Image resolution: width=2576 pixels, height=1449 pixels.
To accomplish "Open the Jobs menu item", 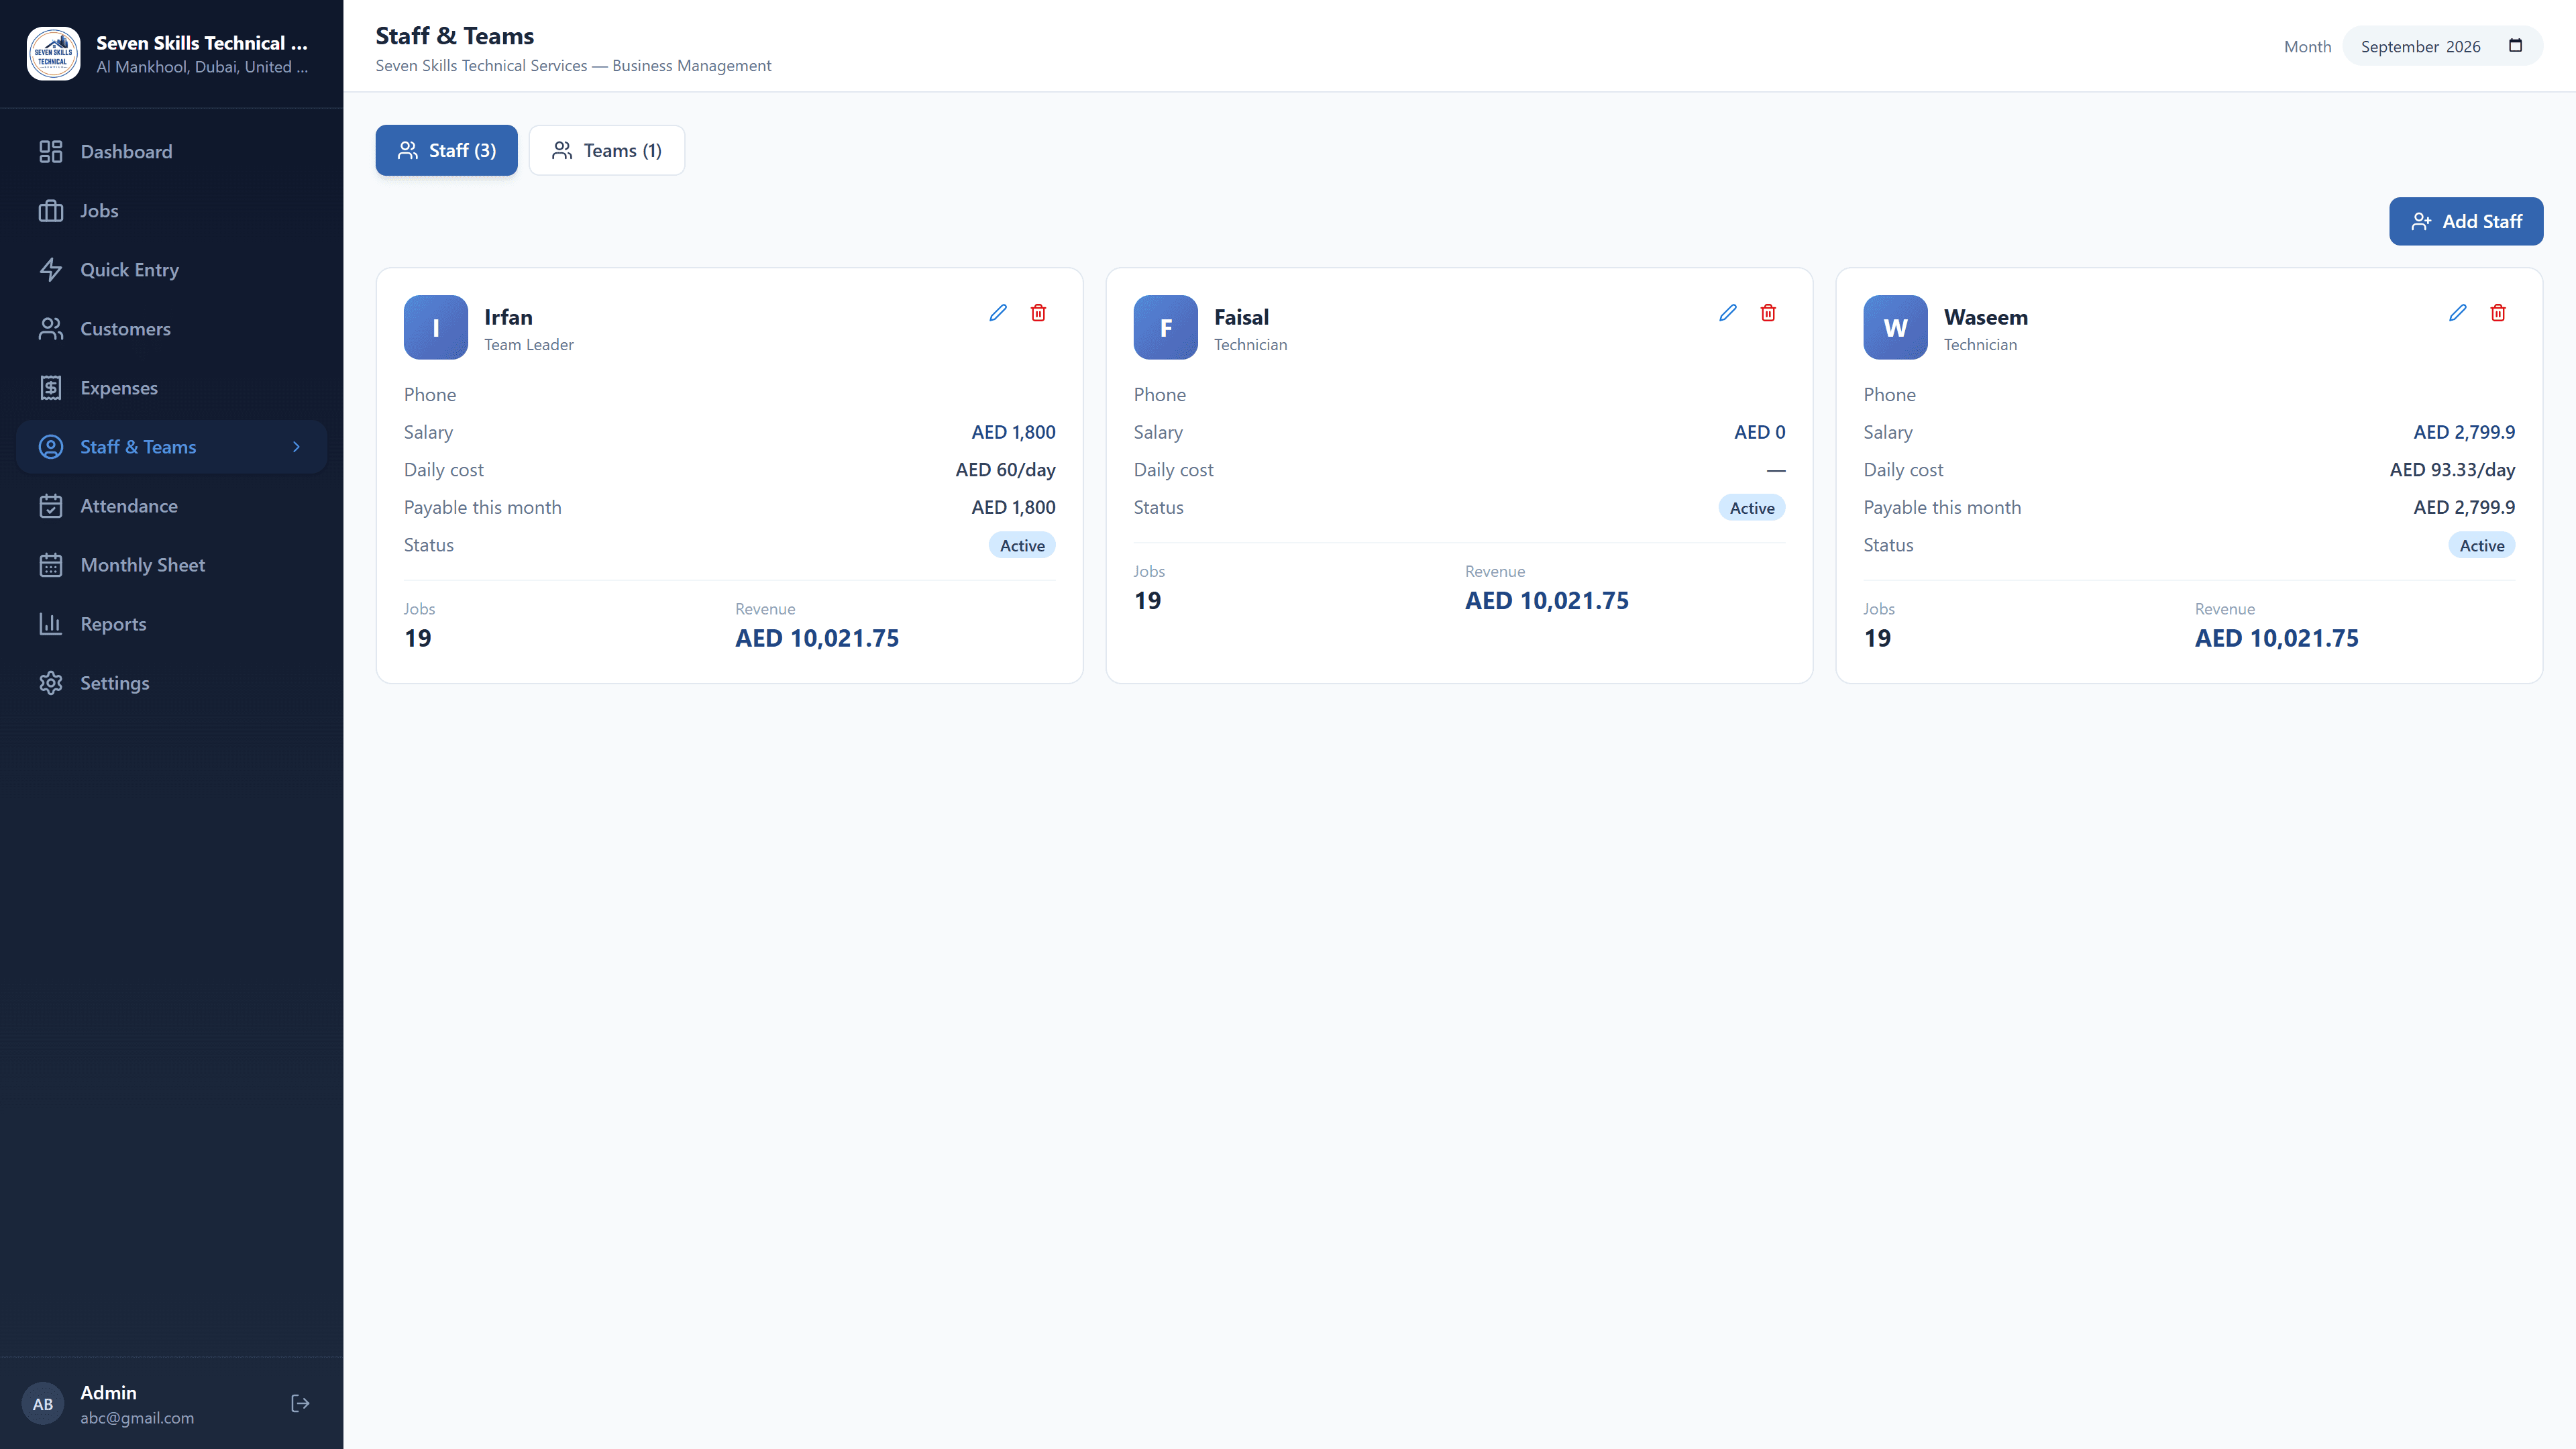I will [171, 211].
